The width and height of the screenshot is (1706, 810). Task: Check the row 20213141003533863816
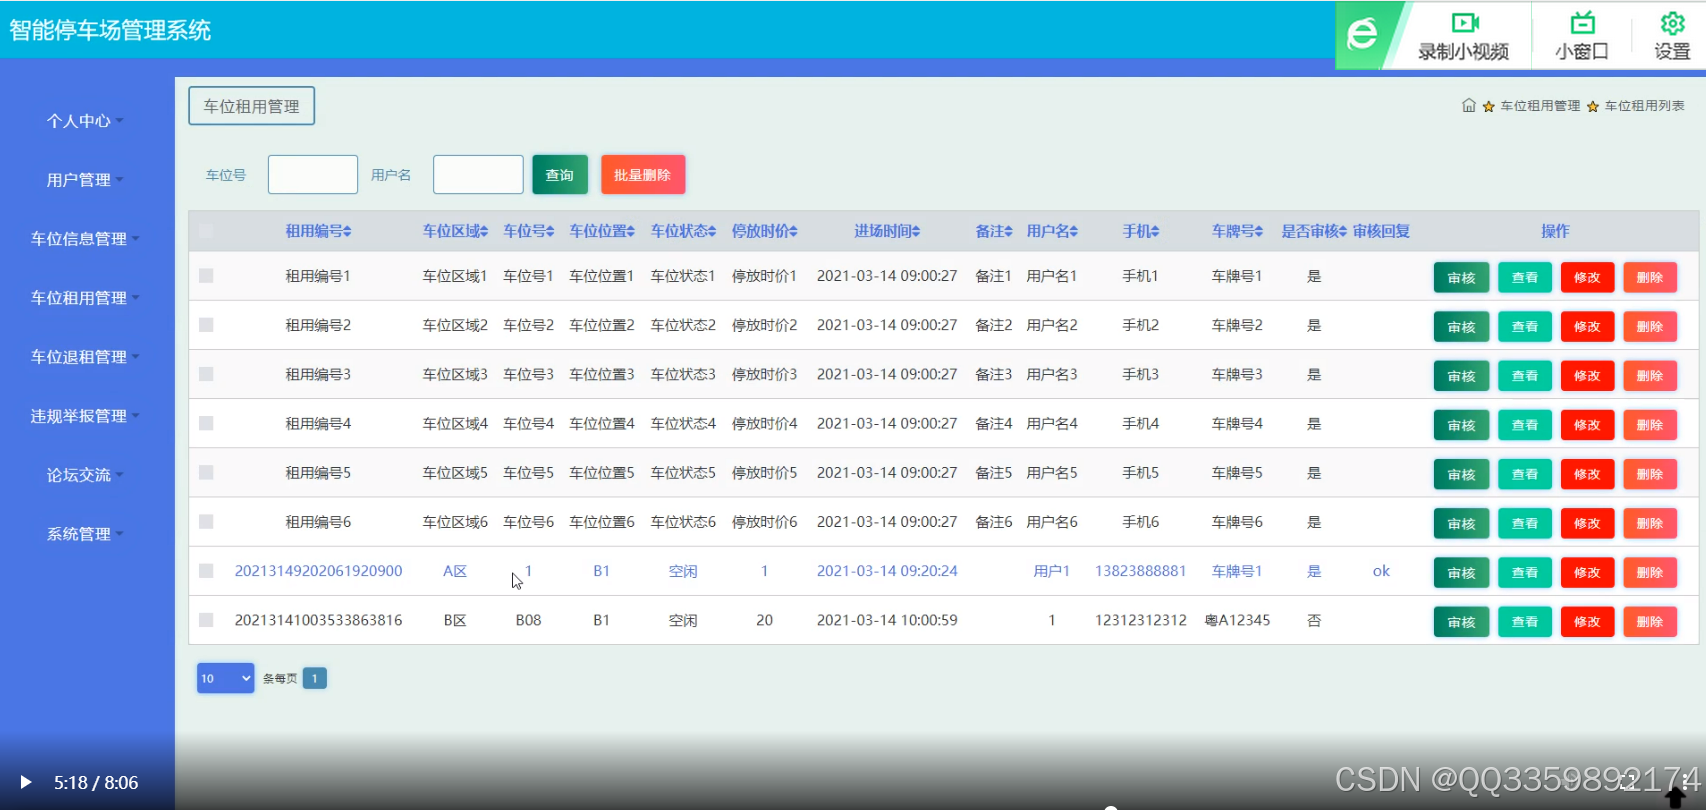tap(206, 620)
